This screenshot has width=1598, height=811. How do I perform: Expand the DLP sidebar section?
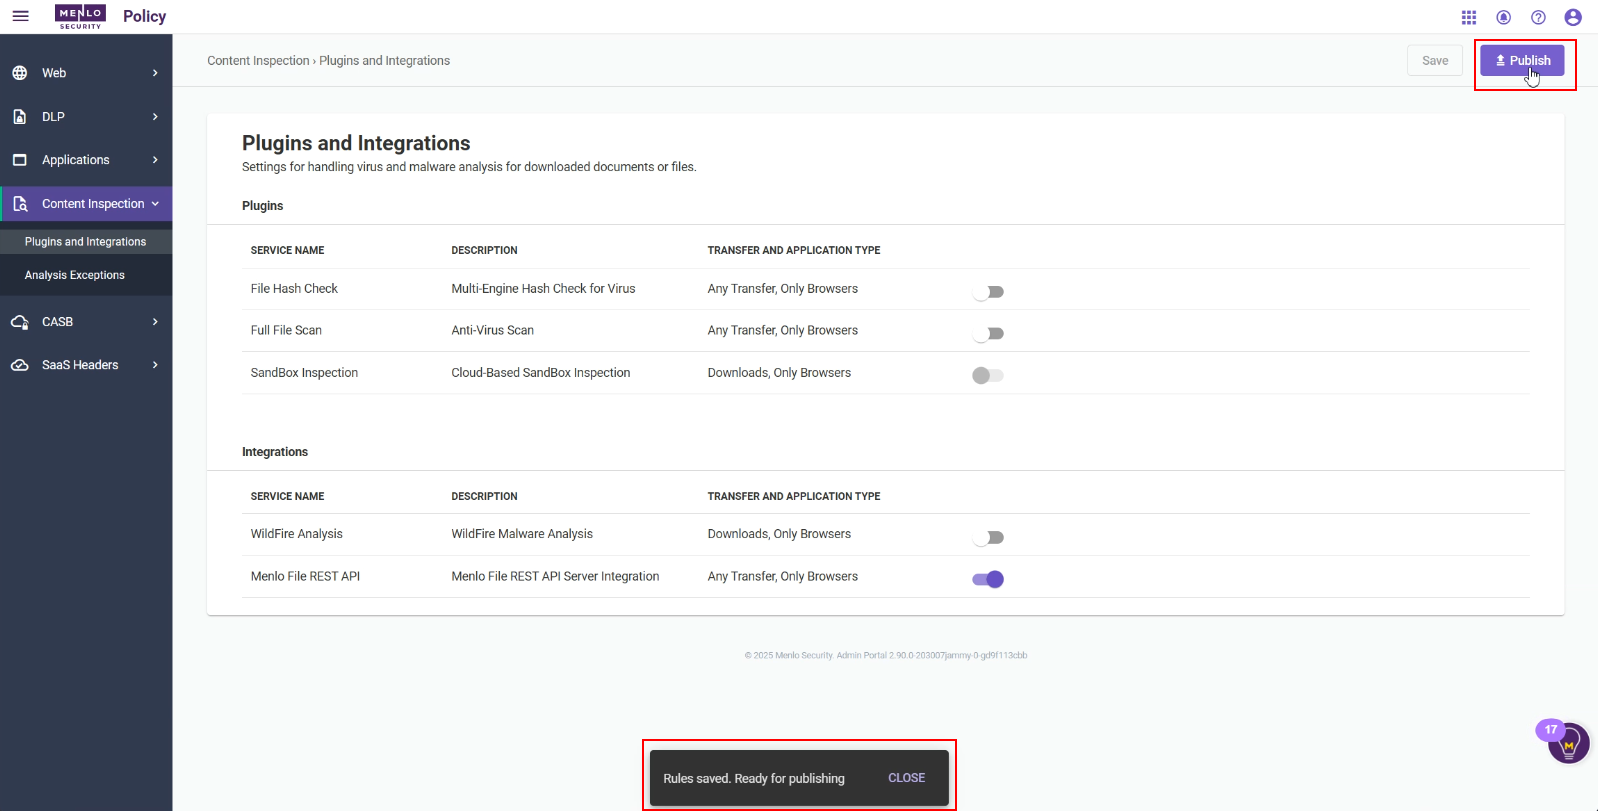click(x=86, y=117)
